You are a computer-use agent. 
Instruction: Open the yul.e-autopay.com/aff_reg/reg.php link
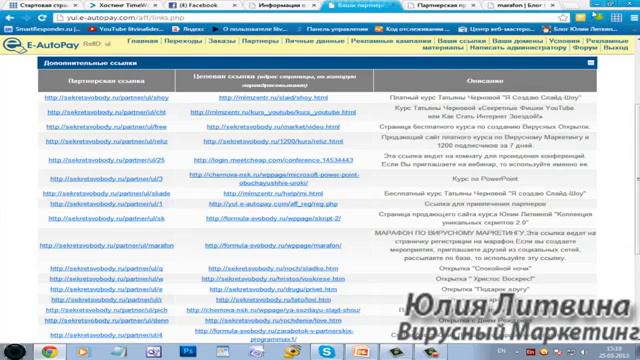click(273, 204)
